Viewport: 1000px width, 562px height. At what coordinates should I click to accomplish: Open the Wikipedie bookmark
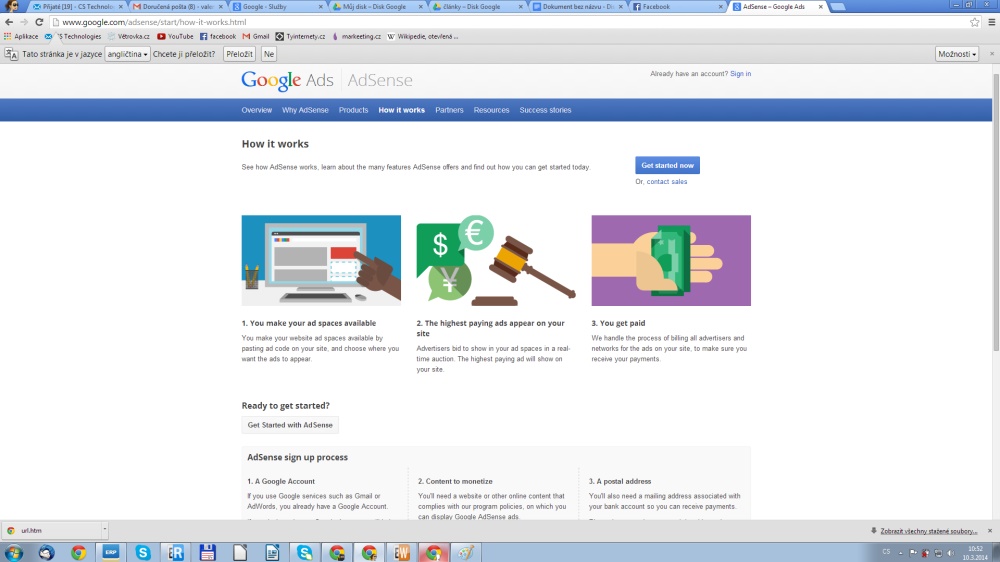(x=422, y=36)
